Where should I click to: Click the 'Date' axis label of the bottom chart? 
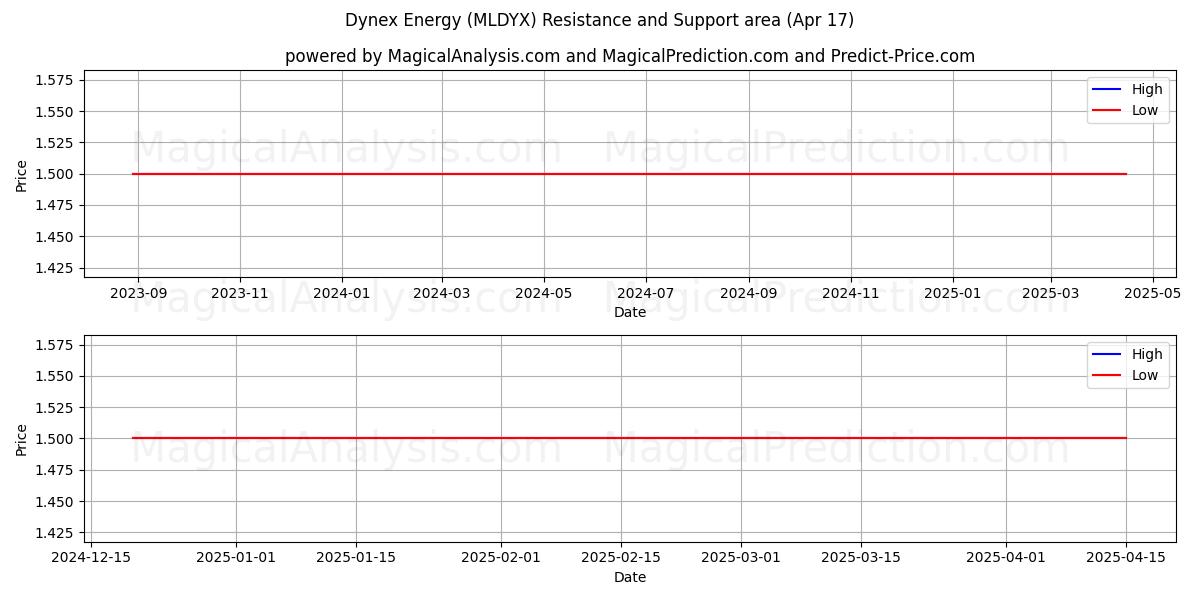[630, 577]
